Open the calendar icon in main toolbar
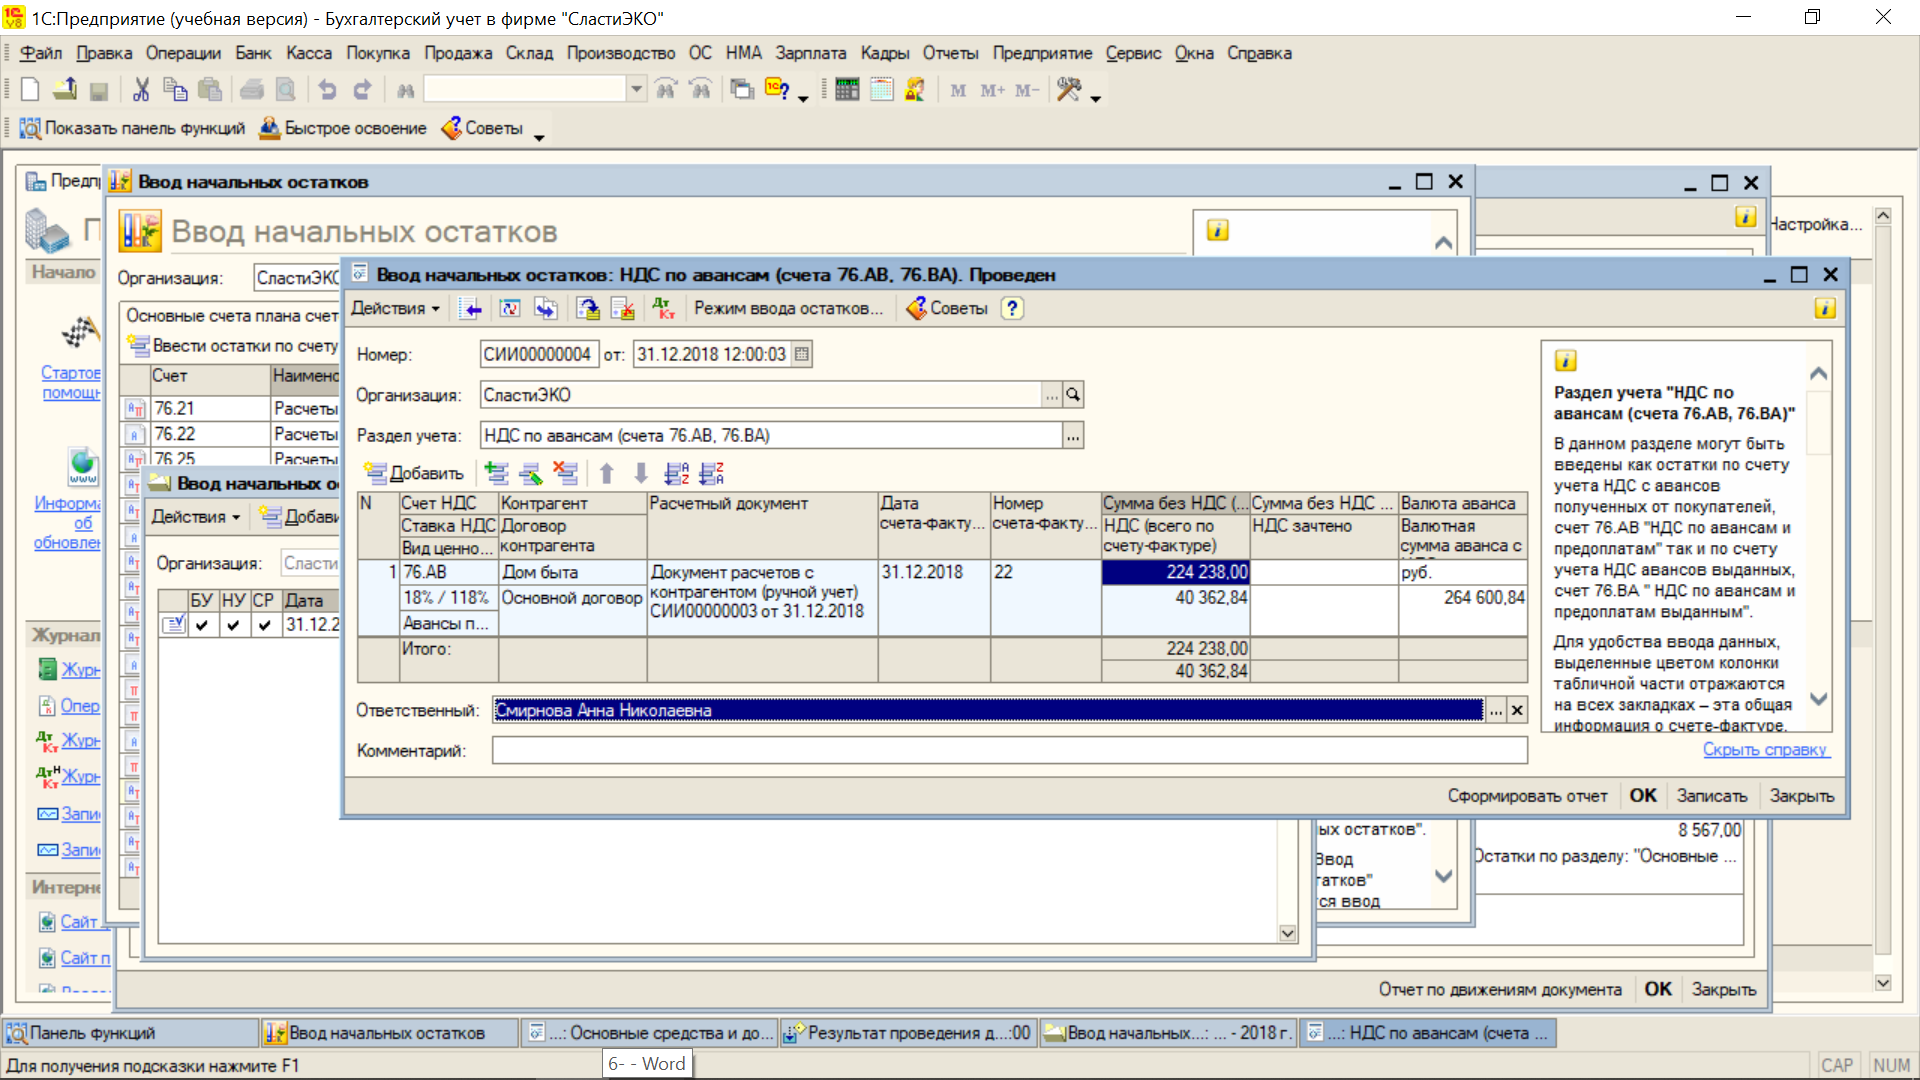 [x=881, y=90]
